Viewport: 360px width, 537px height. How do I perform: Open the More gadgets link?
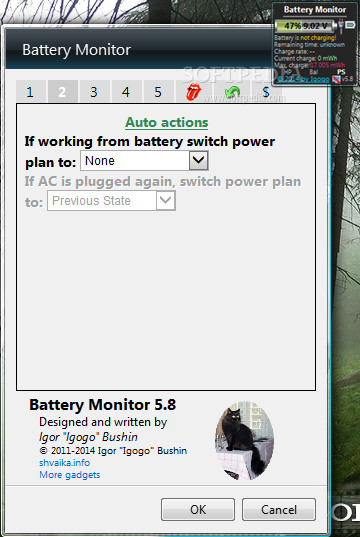coord(70,475)
